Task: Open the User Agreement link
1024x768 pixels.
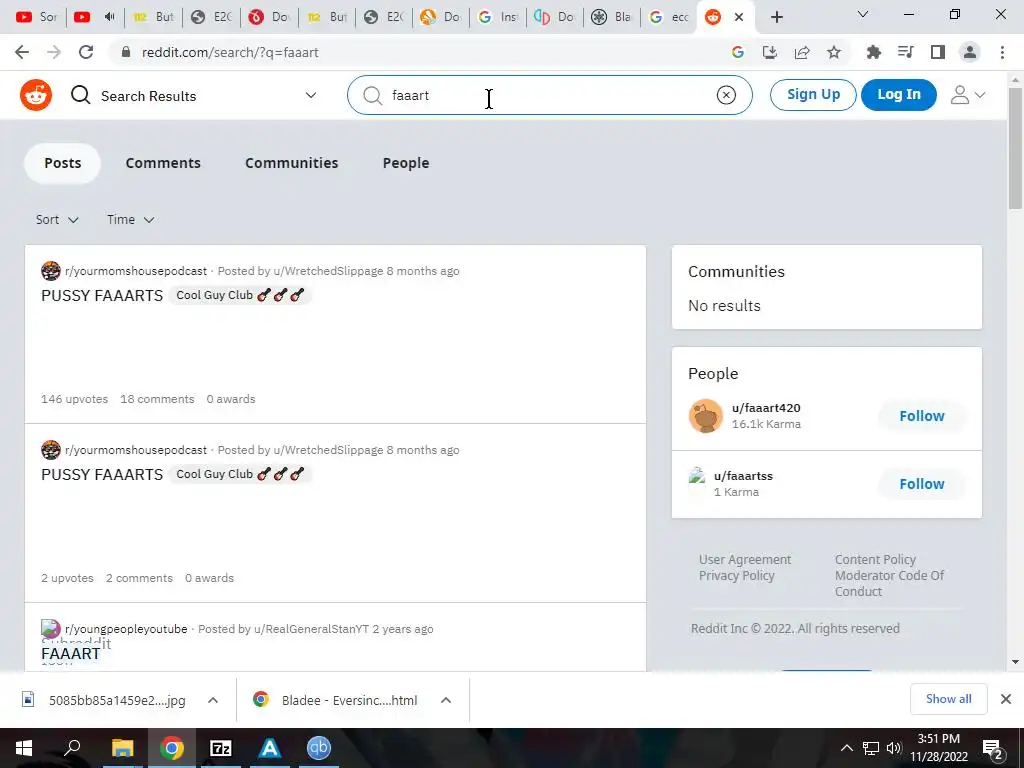Action: (744, 560)
